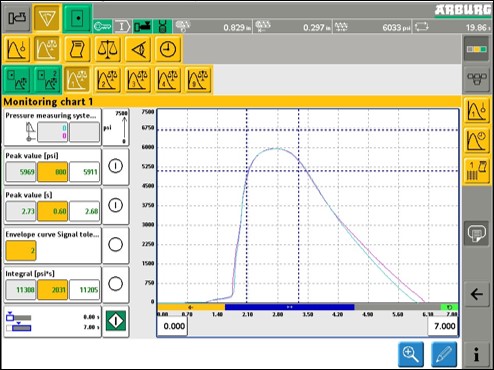The width and height of the screenshot is (494, 370).
Task: Edit chart end time field 7.000
Action: 443,326
